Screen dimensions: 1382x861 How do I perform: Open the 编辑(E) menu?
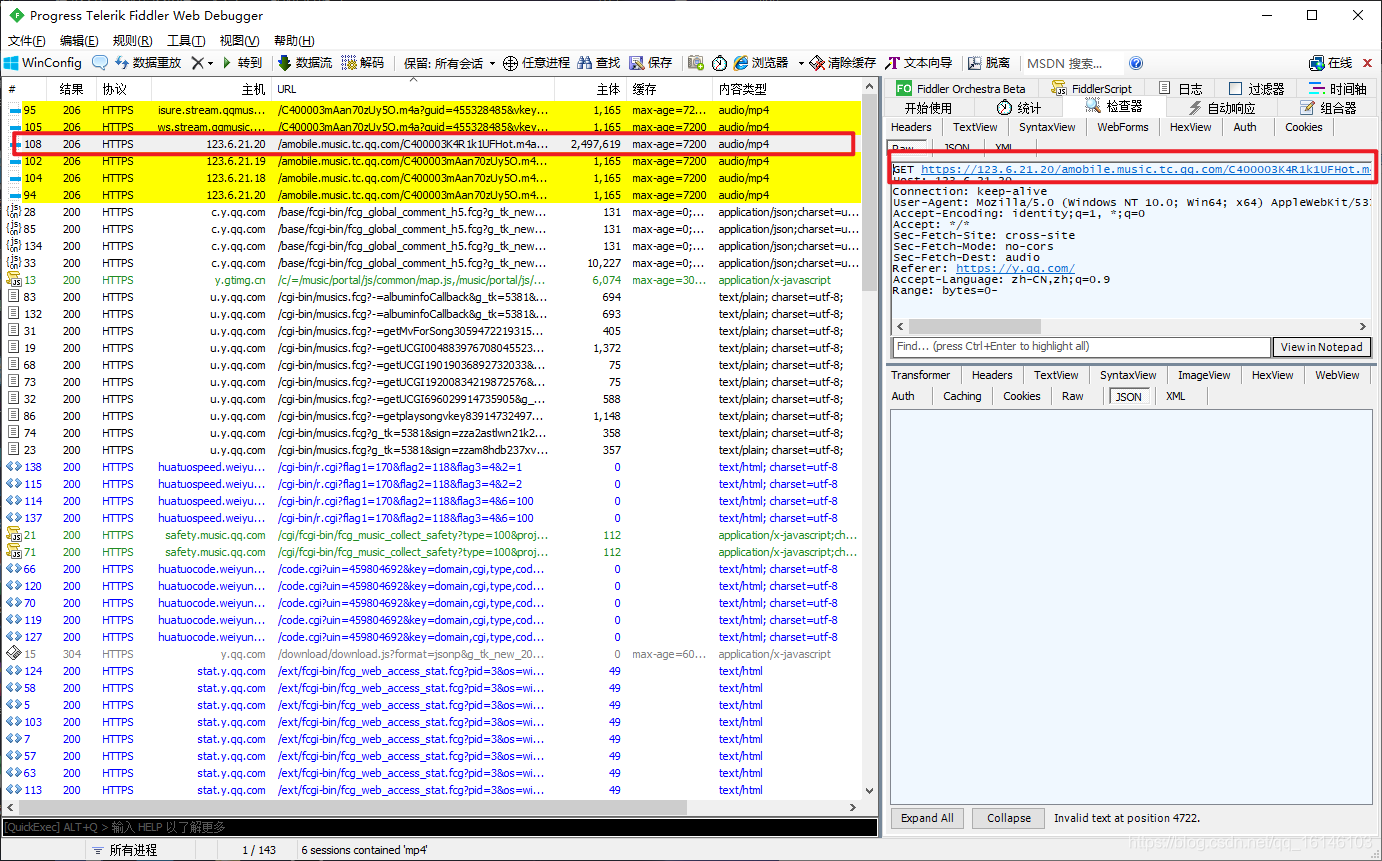pos(79,41)
